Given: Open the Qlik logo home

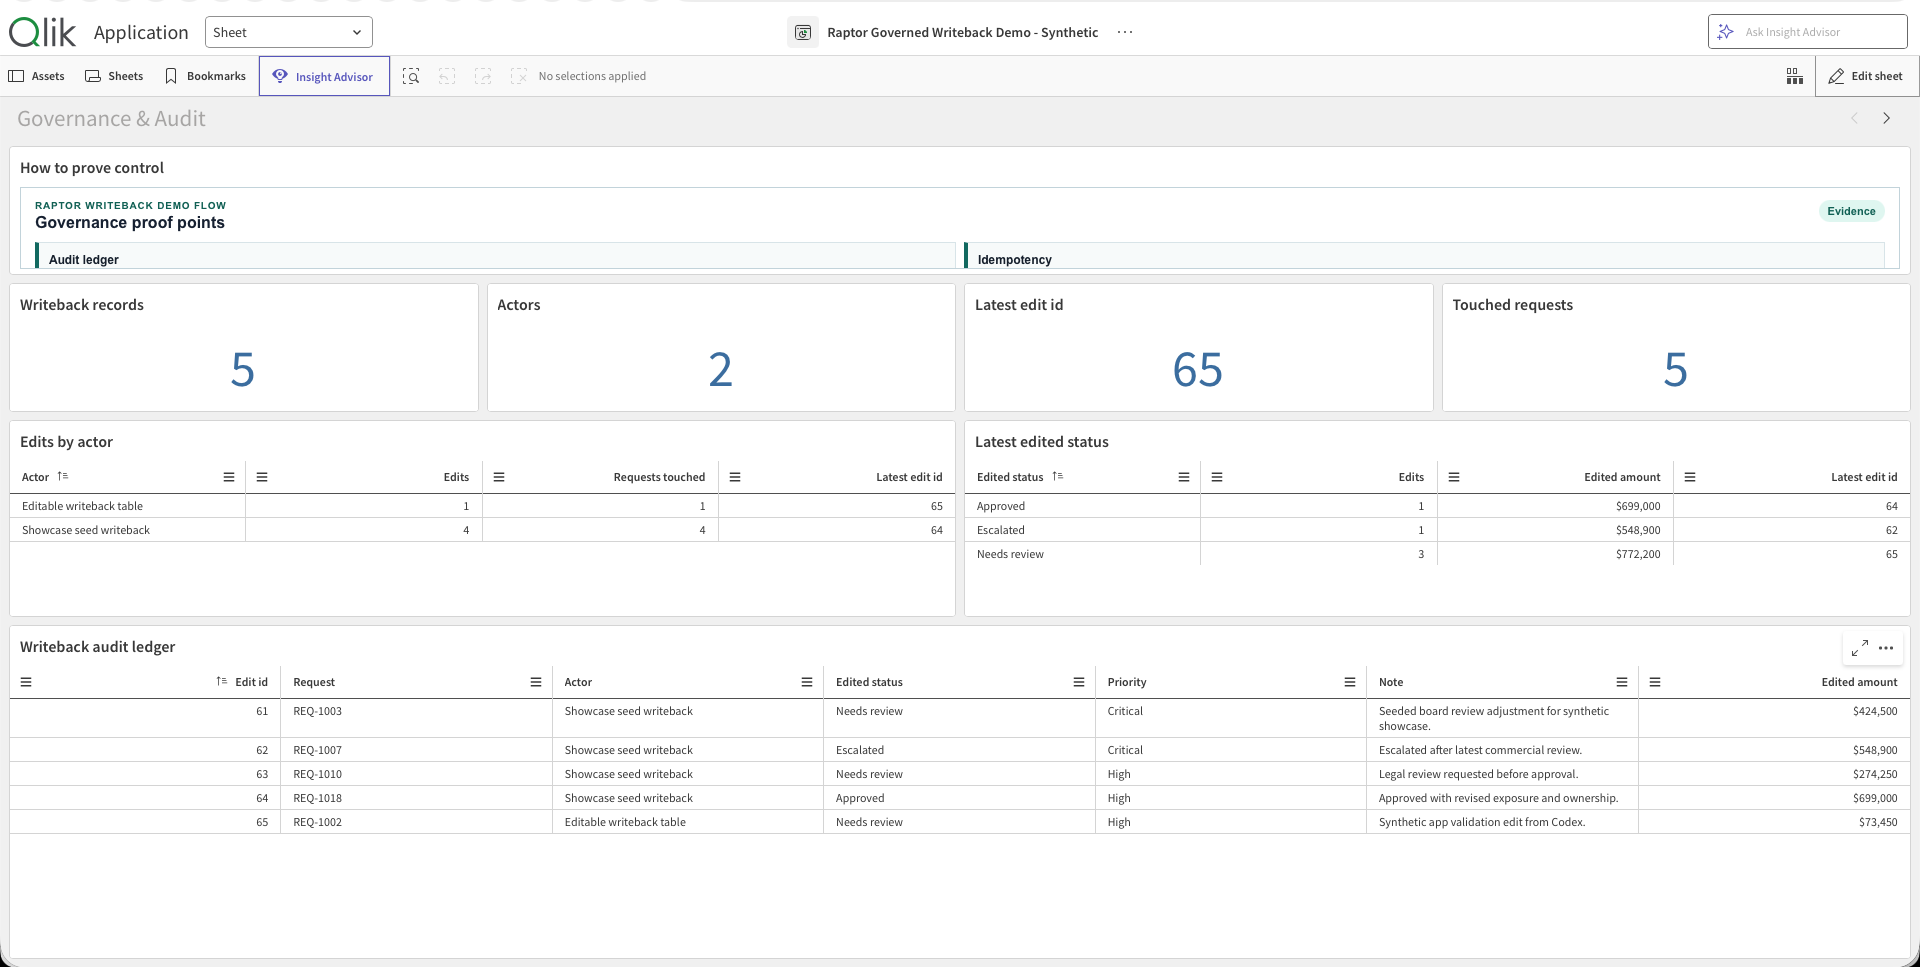Looking at the screenshot, I should pyautogui.click(x=42, y=32).
